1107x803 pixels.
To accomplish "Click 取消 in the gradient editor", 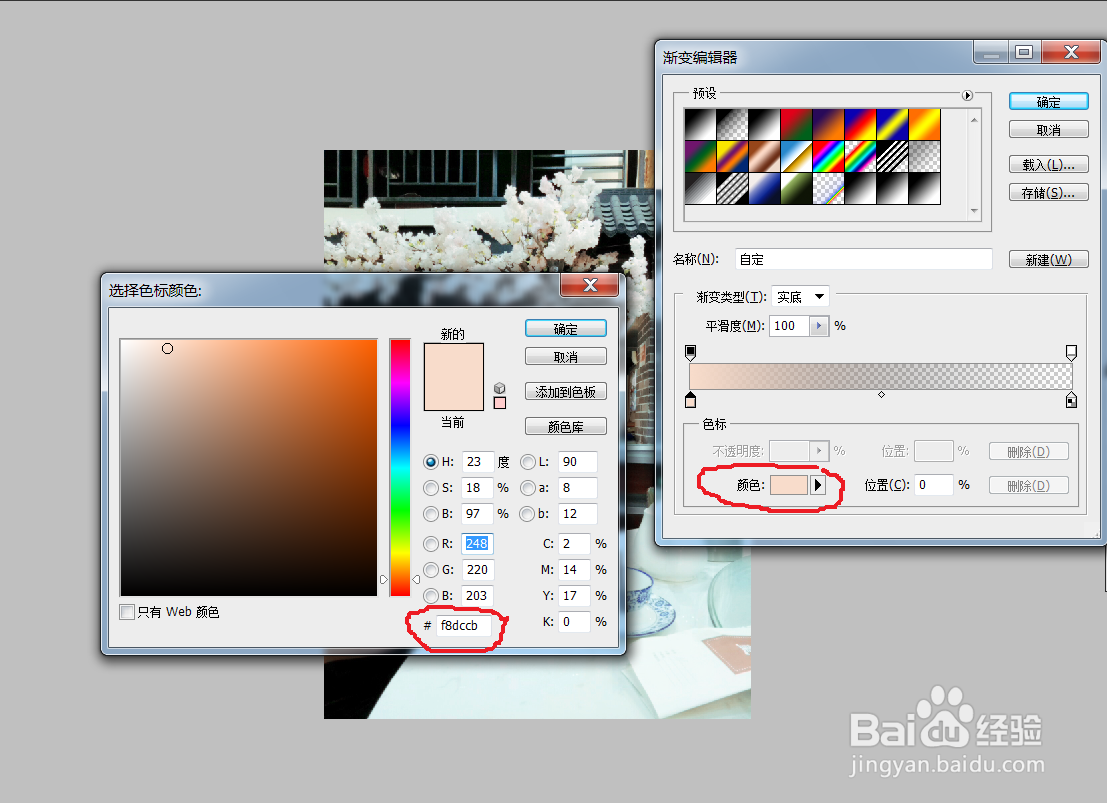I will (x=1048, y=130).
